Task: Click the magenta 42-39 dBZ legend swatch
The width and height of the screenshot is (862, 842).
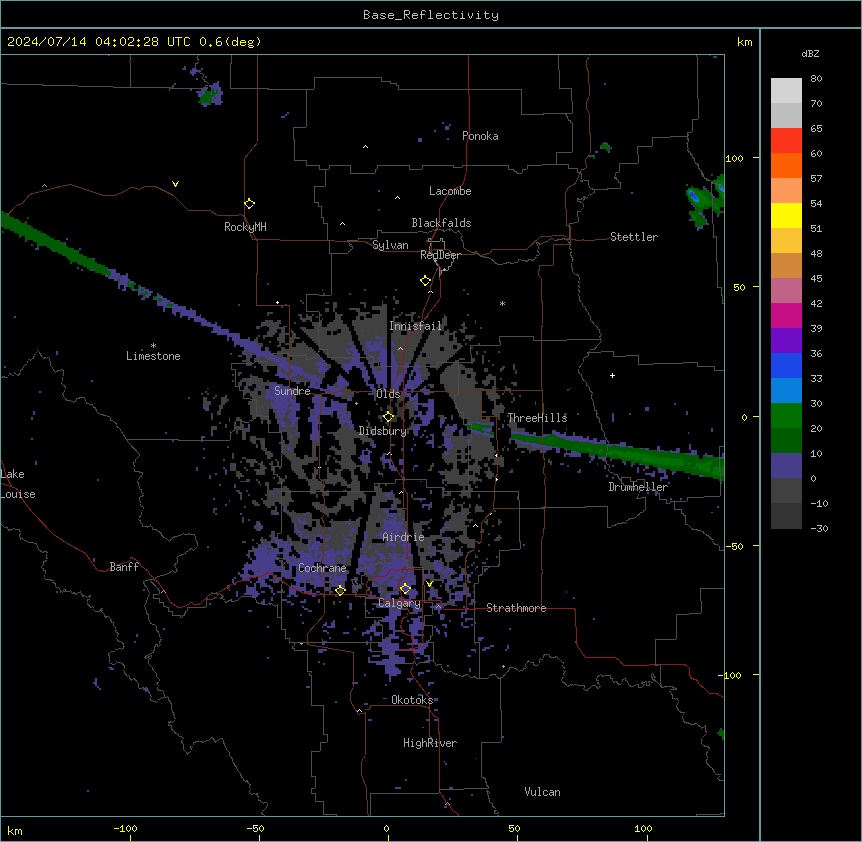Action: (x=786, y=316)
